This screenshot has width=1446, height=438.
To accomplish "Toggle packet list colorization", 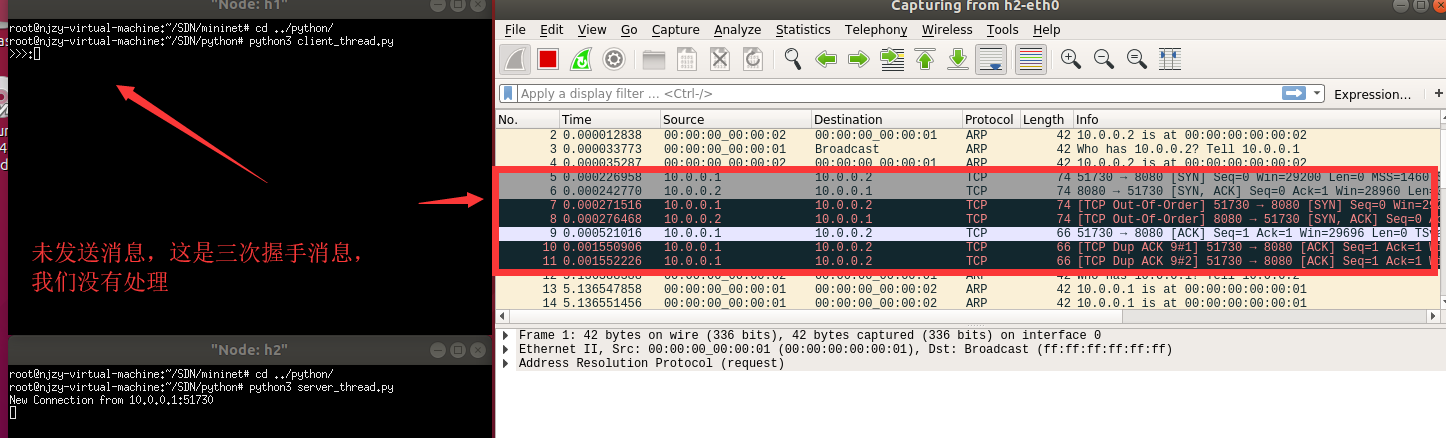I will tap(1030, 59).
